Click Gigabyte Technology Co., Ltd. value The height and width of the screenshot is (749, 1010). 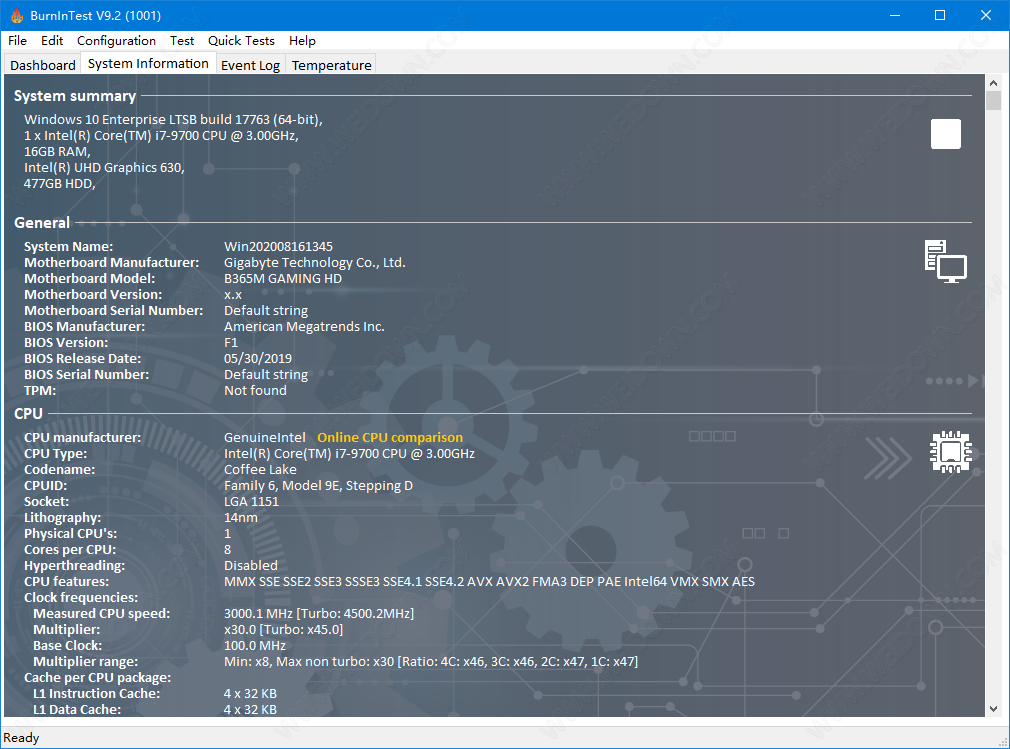[x=314, y=263]
